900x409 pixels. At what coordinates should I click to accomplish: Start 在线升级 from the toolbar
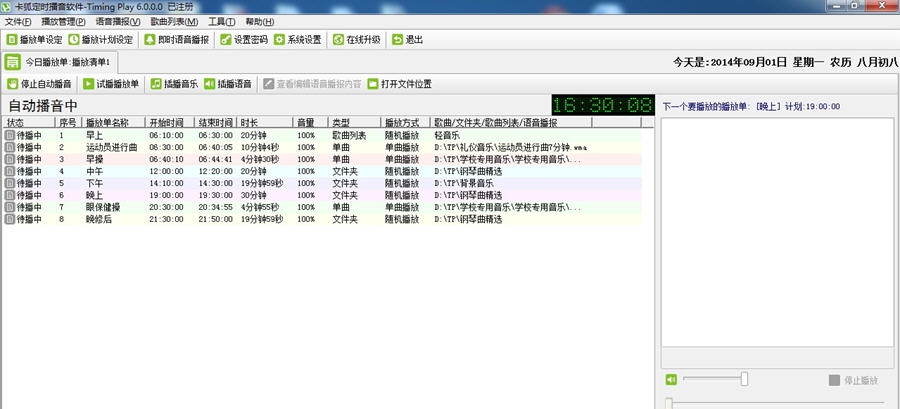click(356, 40)
